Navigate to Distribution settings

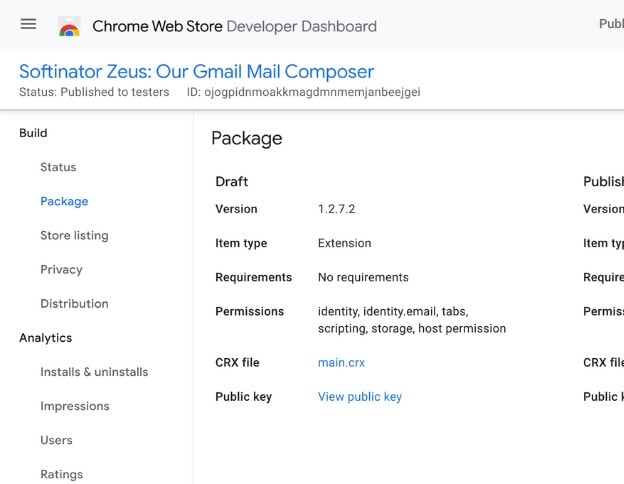point(74,304)
